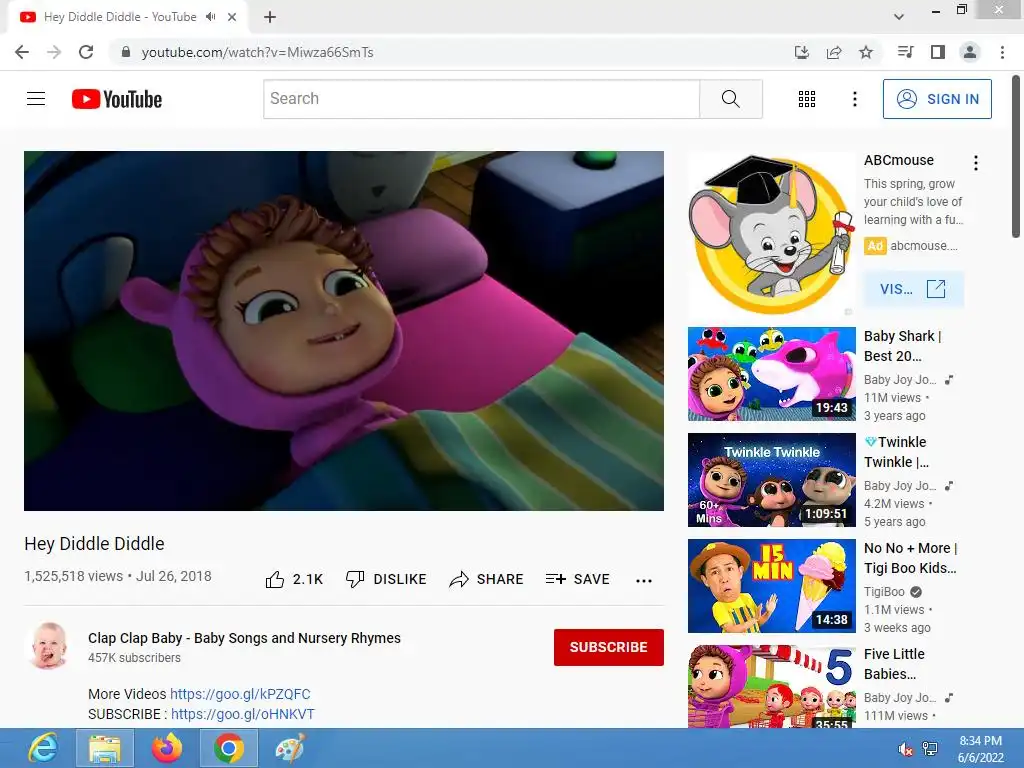This screenshot has width=1024, height=768.
Task: Open the YouTube apps grid icon
Action: coord(807,99)
